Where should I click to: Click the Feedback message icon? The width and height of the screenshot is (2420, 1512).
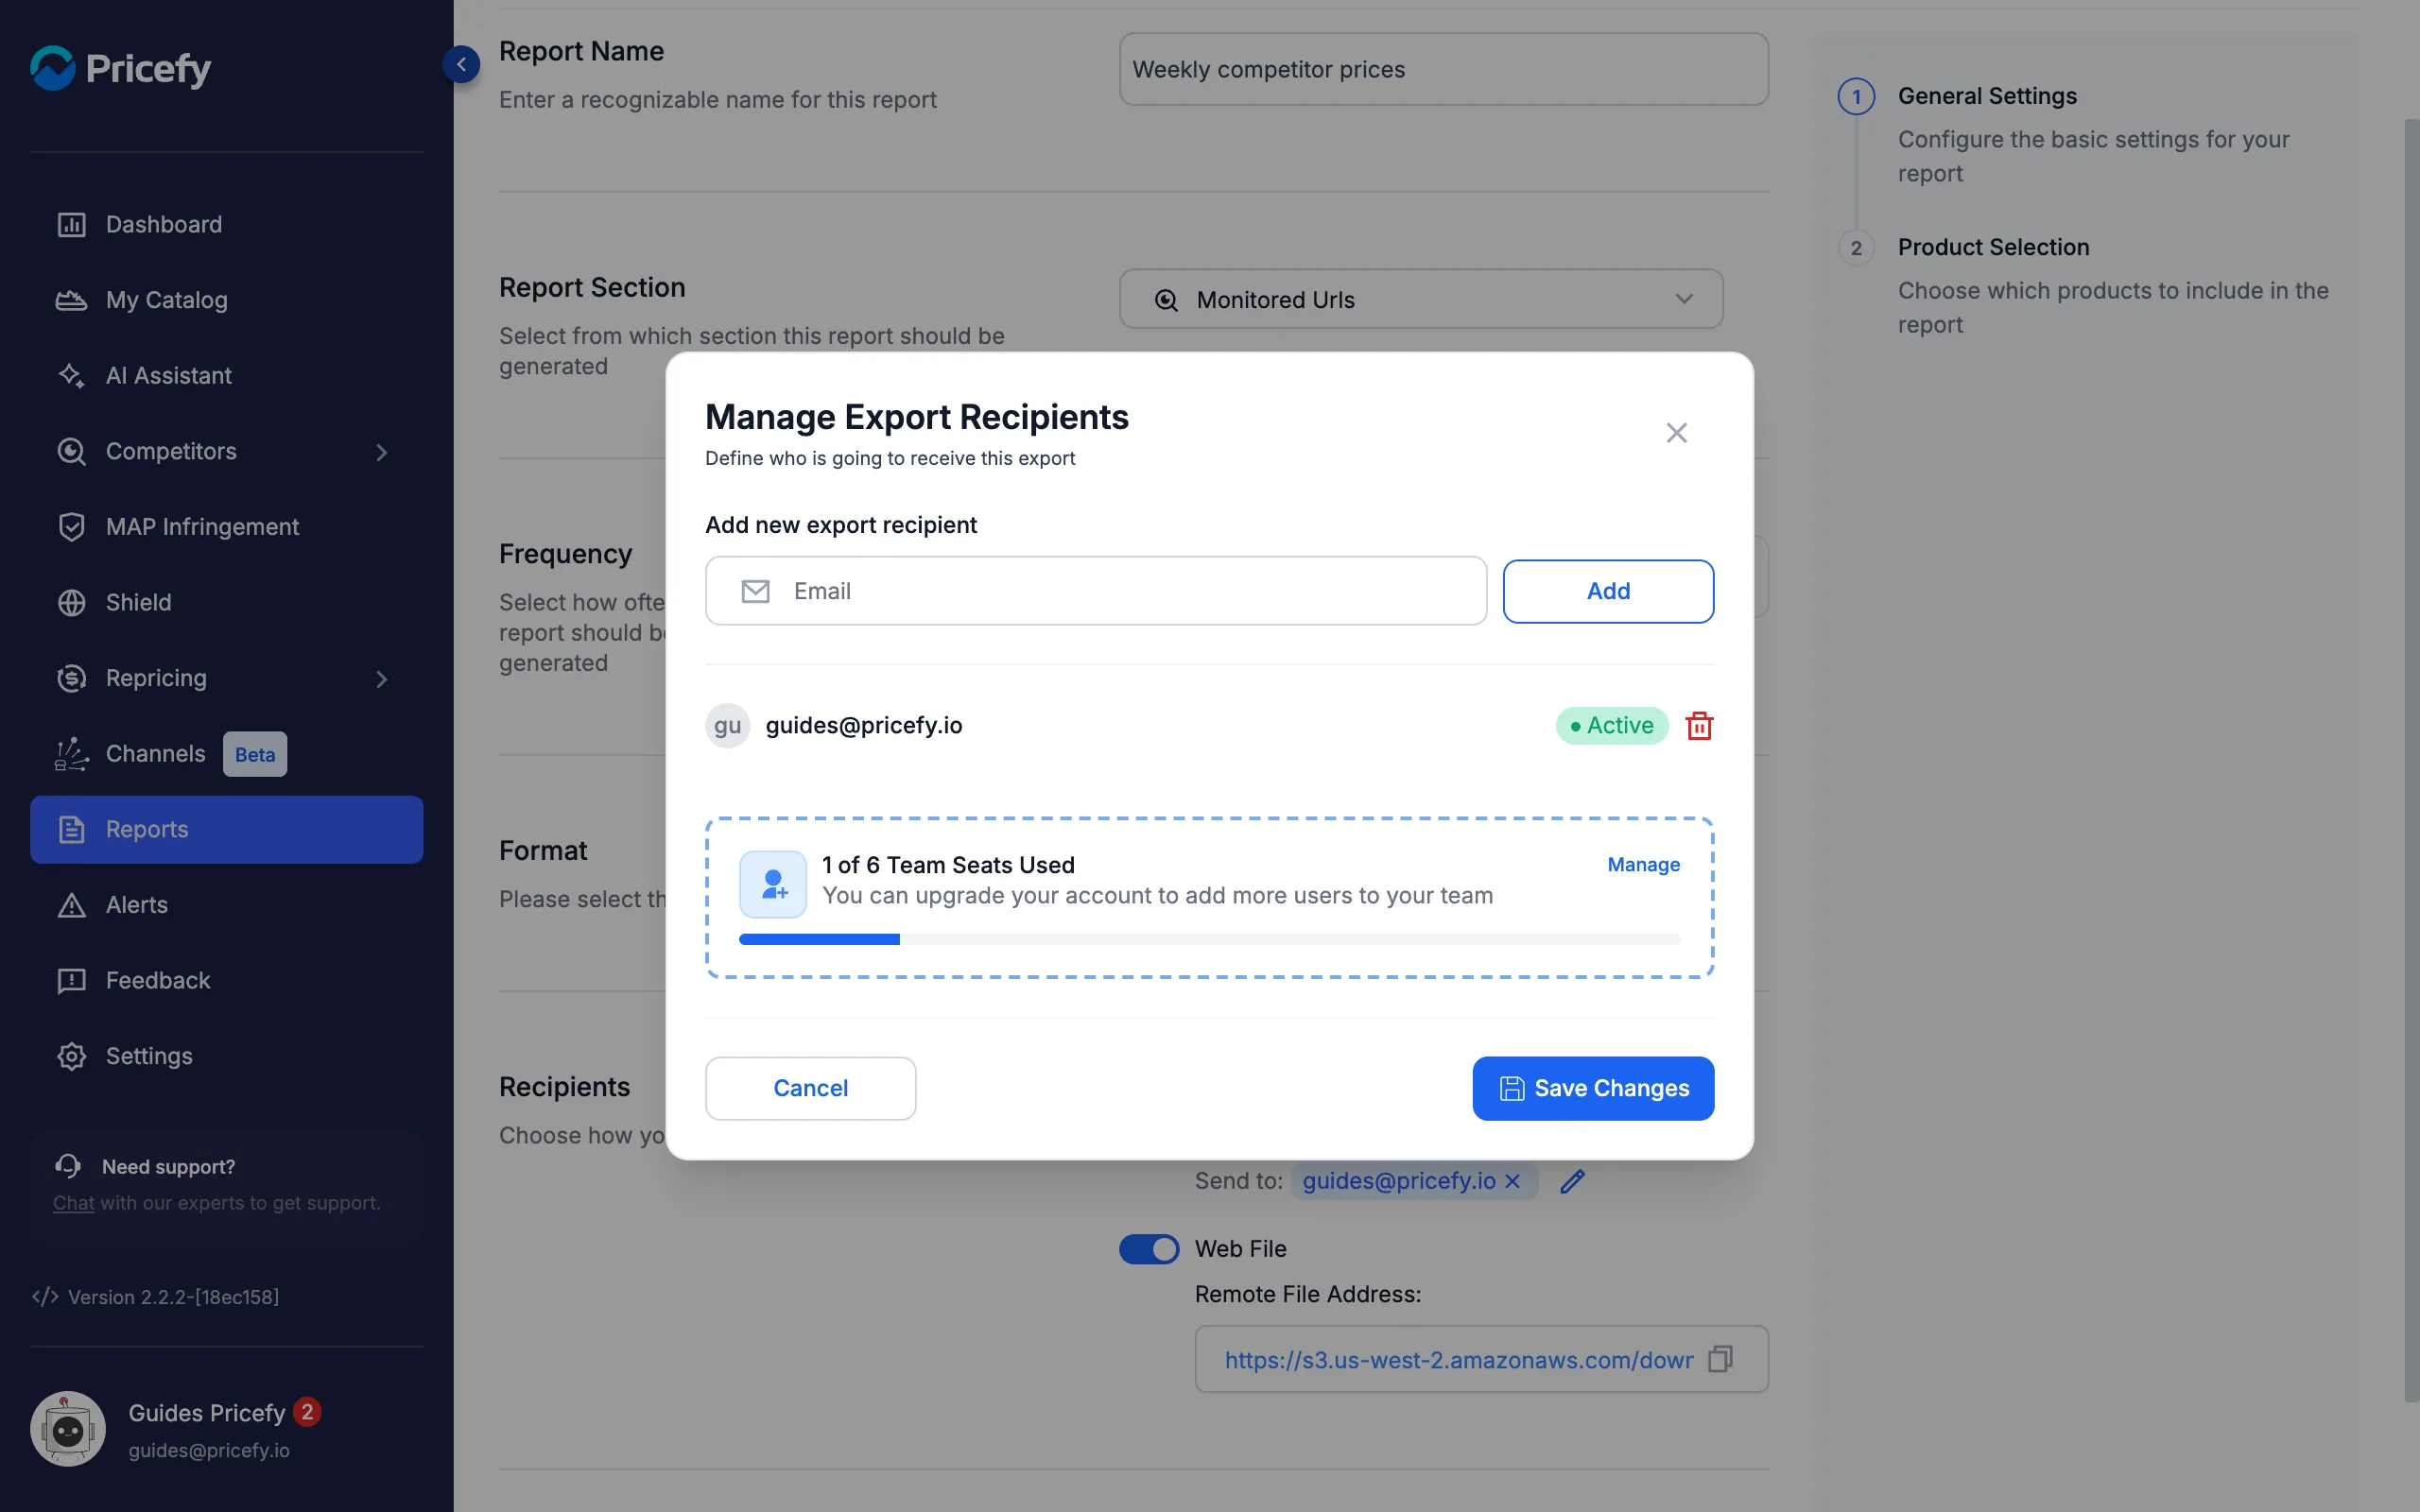click(x=71, y=981)
